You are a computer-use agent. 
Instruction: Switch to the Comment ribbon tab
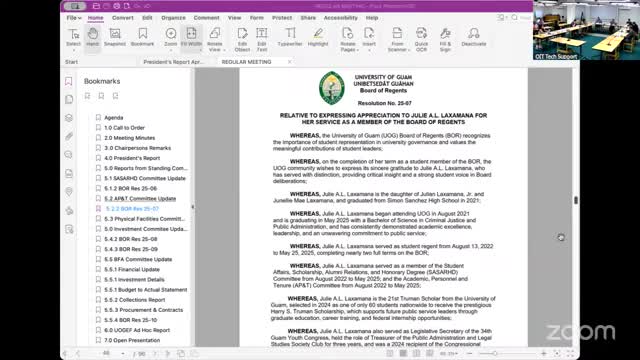207,18
